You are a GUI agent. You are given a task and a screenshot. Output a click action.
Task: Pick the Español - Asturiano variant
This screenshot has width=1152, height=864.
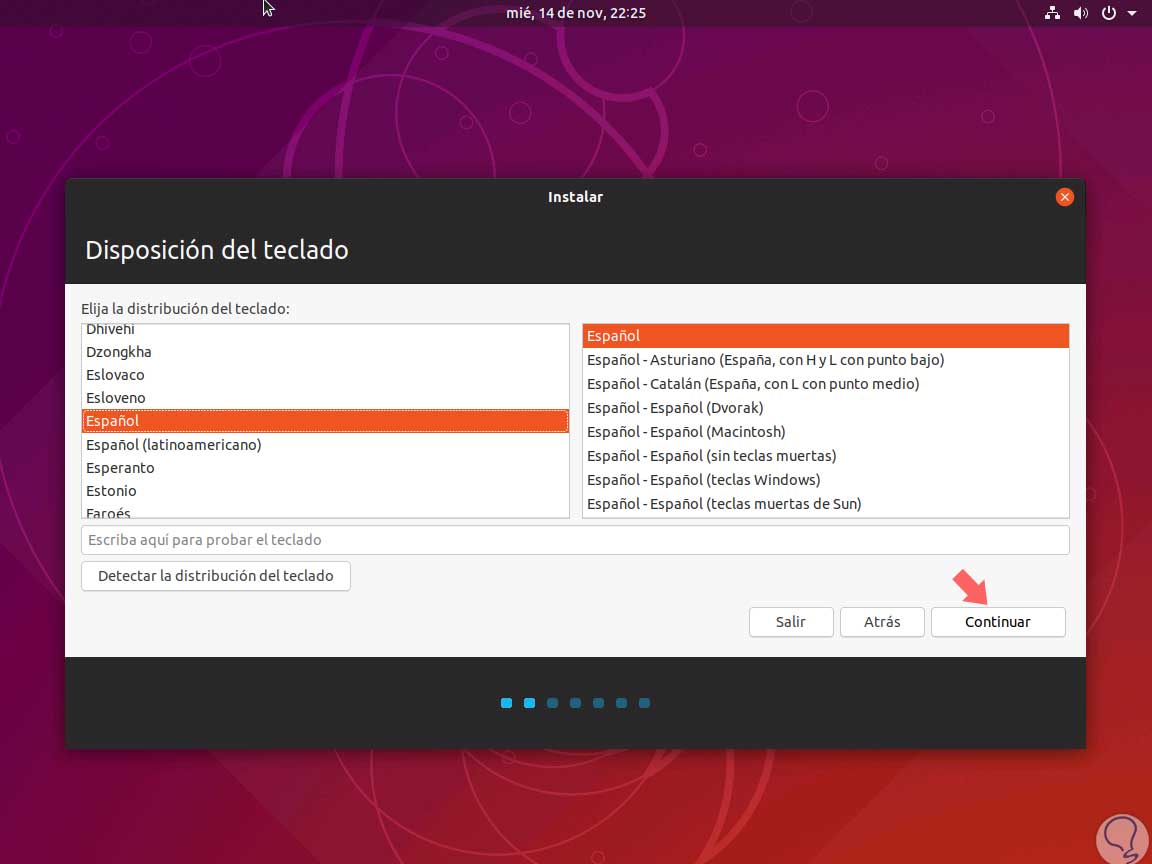(x=826, y=360)
